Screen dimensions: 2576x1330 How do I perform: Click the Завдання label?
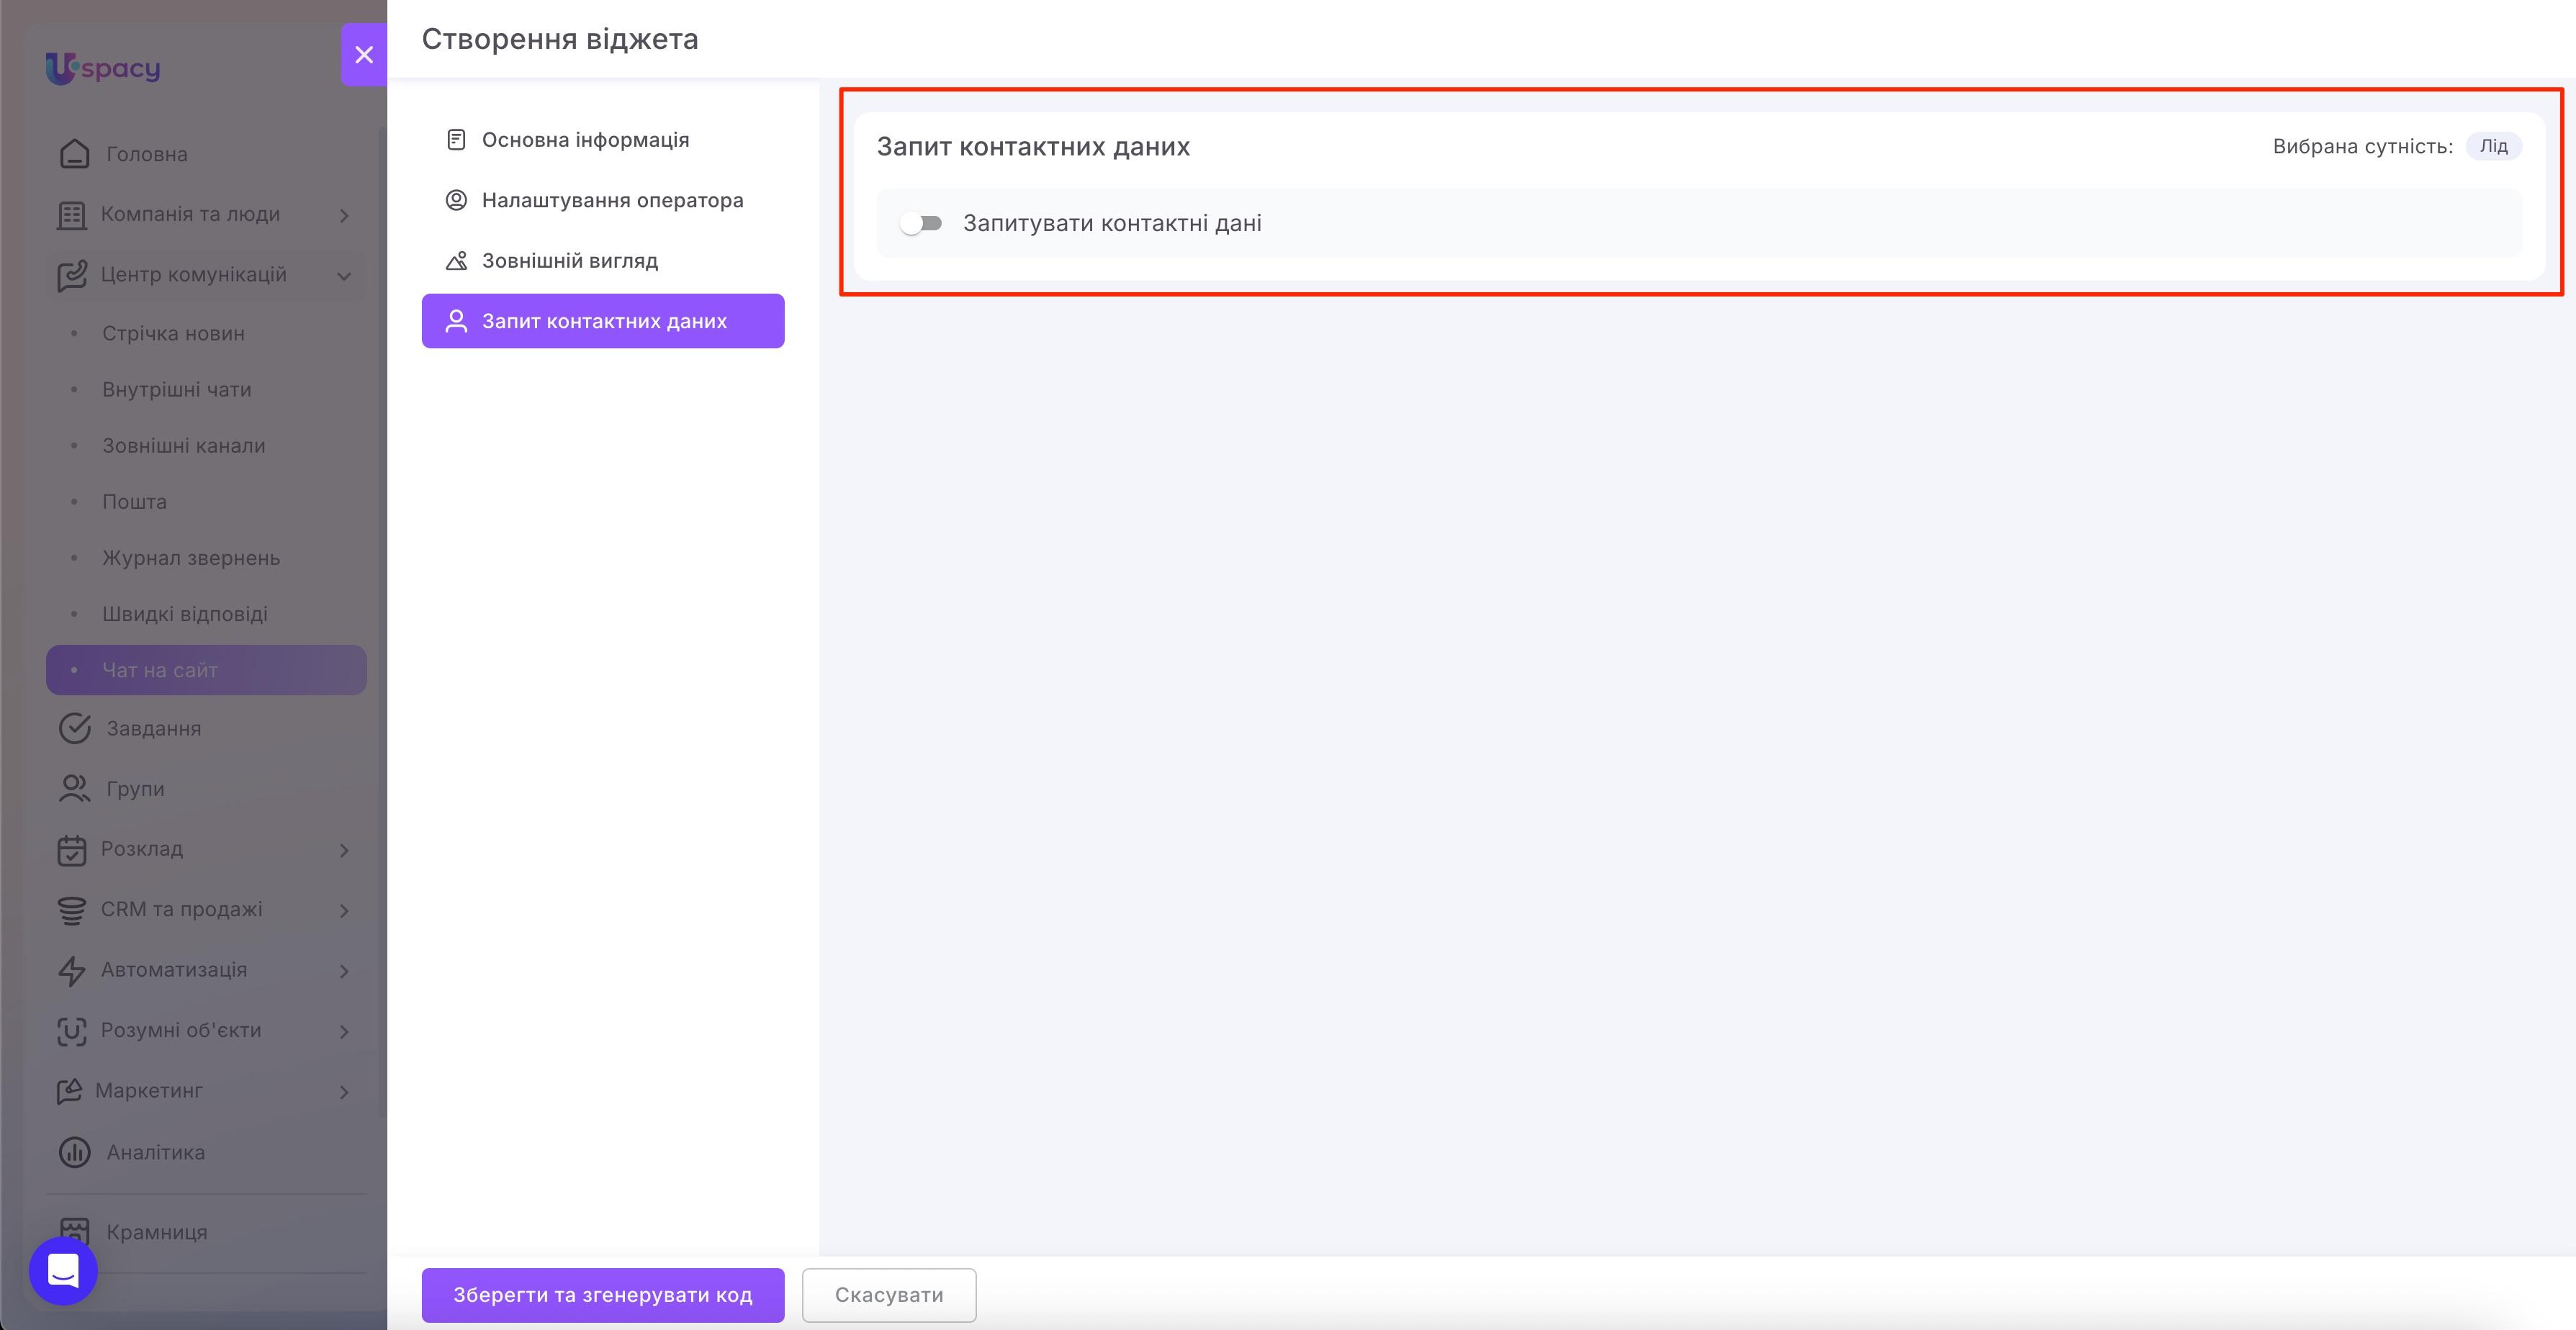pos(154,729)
